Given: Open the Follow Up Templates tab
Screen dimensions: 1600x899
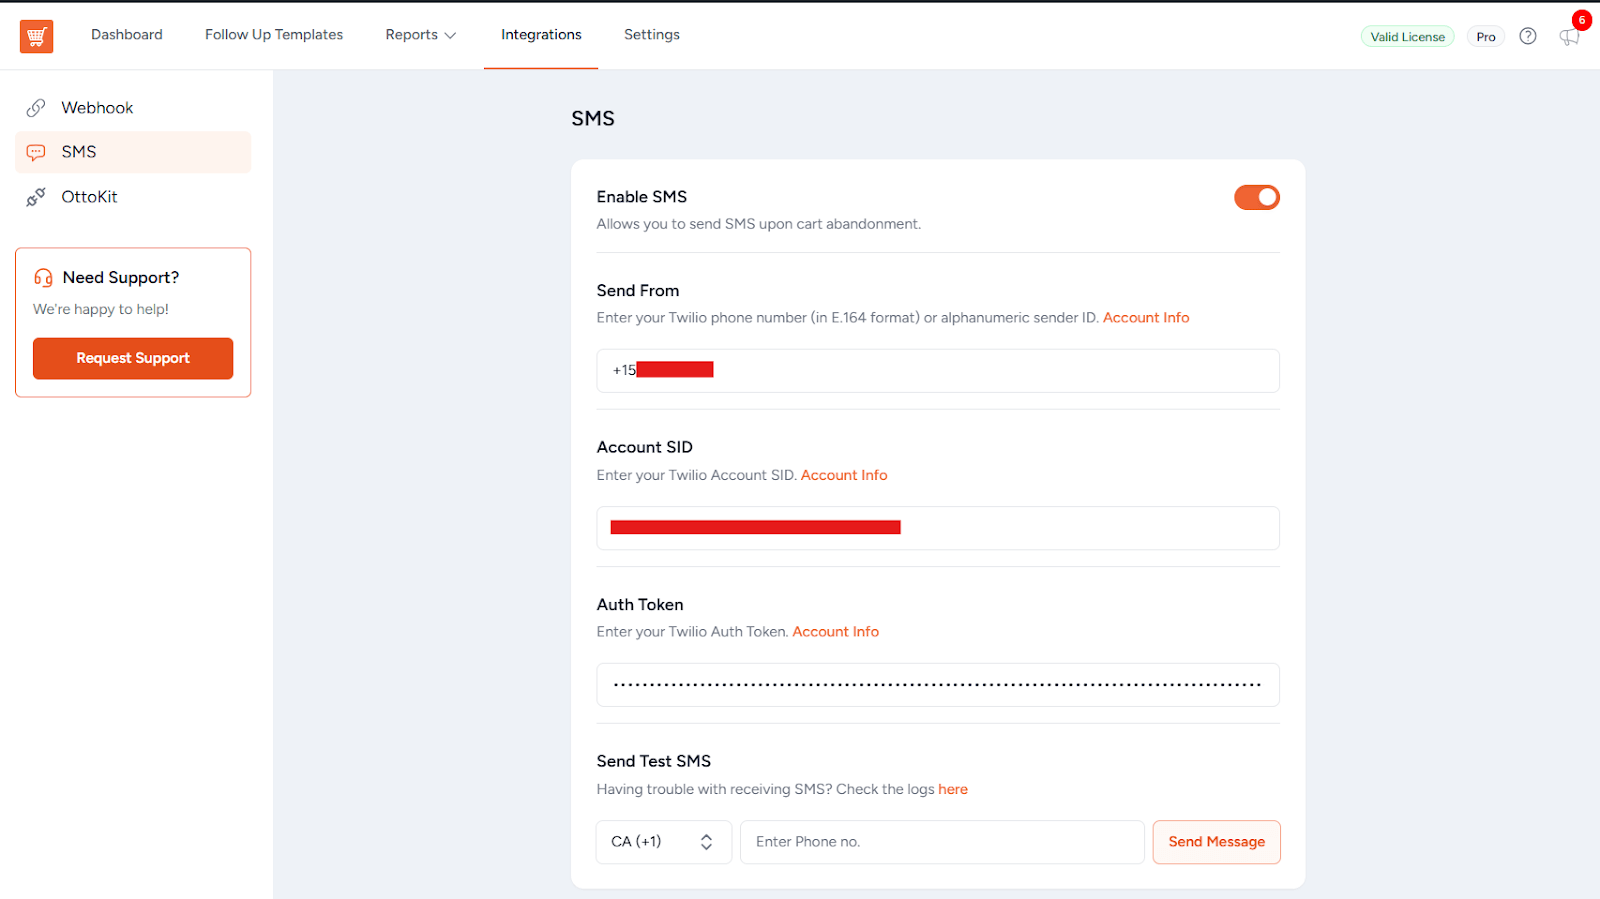Looking at the screenshot, I should tap(274, 35).
